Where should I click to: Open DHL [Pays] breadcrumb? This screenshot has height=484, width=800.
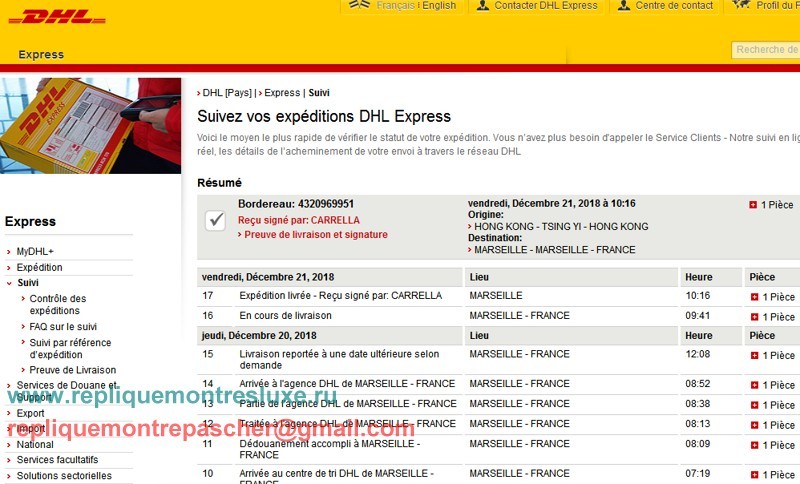coord(227,93)
